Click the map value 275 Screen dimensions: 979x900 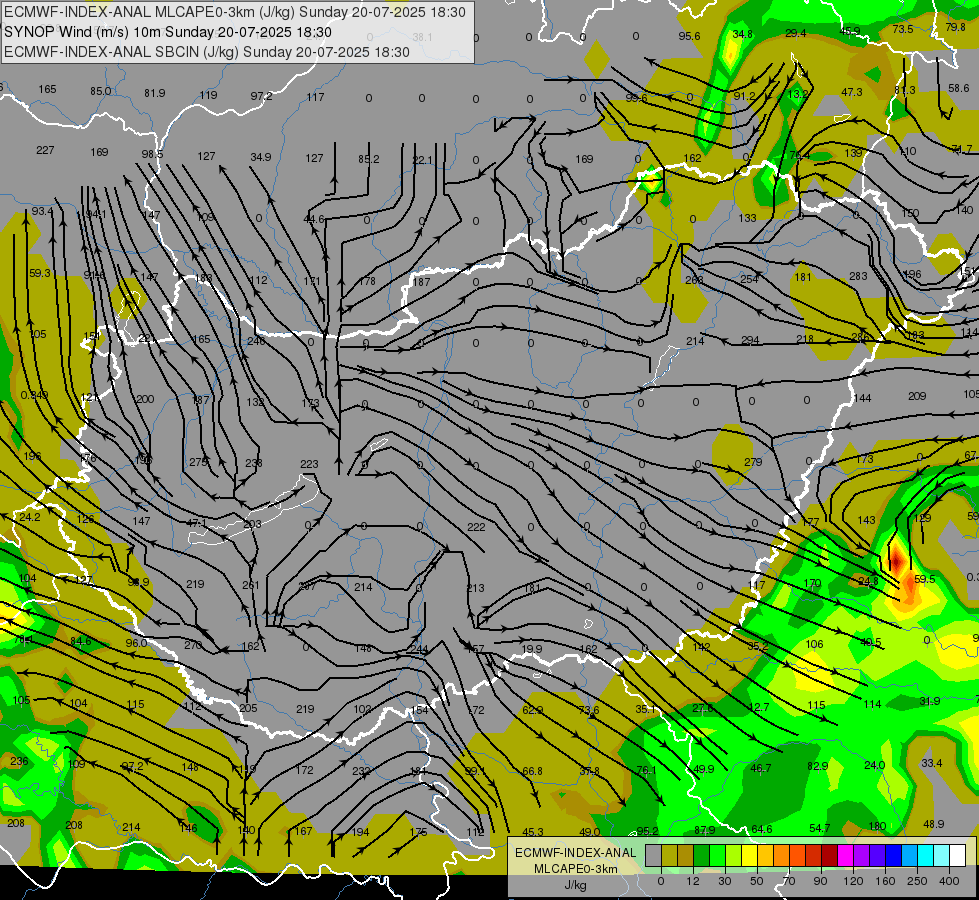pos(199,462)
